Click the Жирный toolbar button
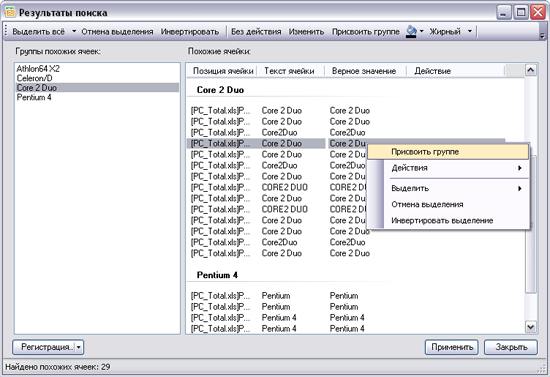The height and width of the screenshot is (377, 550). 445,32
